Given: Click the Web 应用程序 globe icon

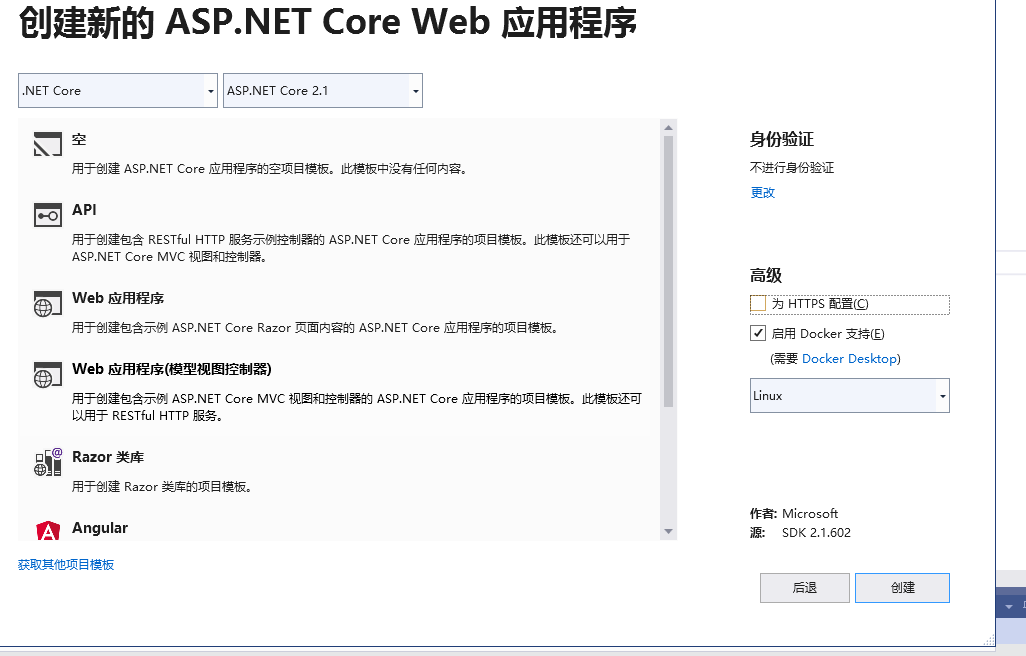Looking at the screenshot, I should pyautogui.click(x=48, y=304).
